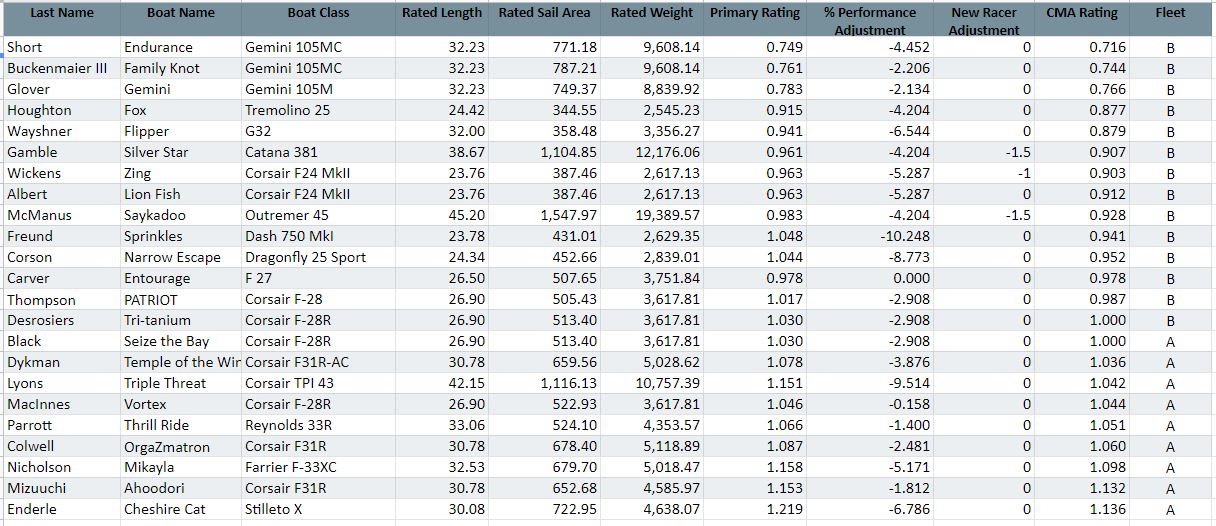Click the boat name "OrgaZmatron"
This screenshot has width=1216, height=526.
166,446
